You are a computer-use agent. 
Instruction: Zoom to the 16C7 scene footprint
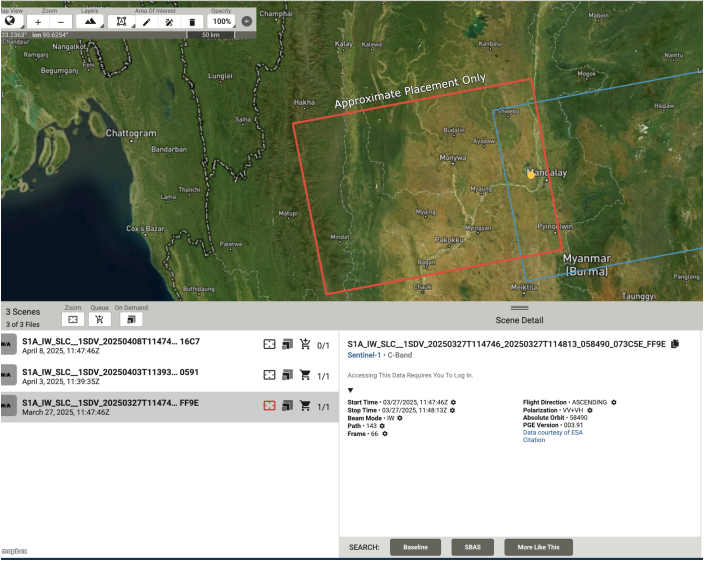click(x=269, y=345)
